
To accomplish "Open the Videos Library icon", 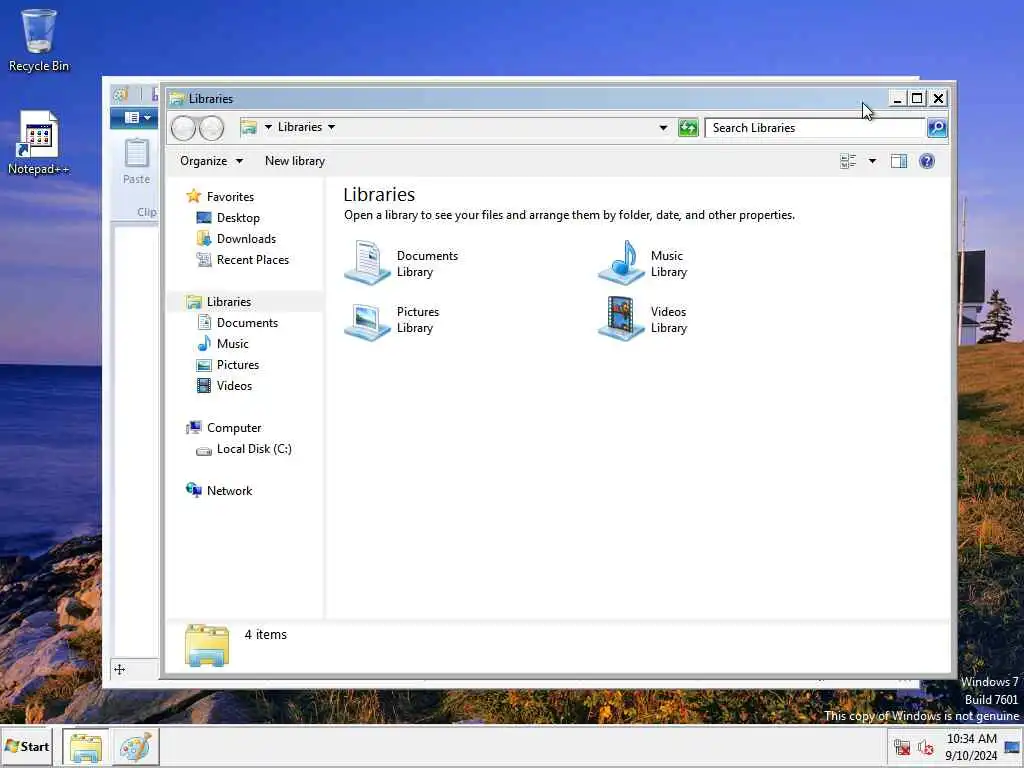I will pos(621,319).
